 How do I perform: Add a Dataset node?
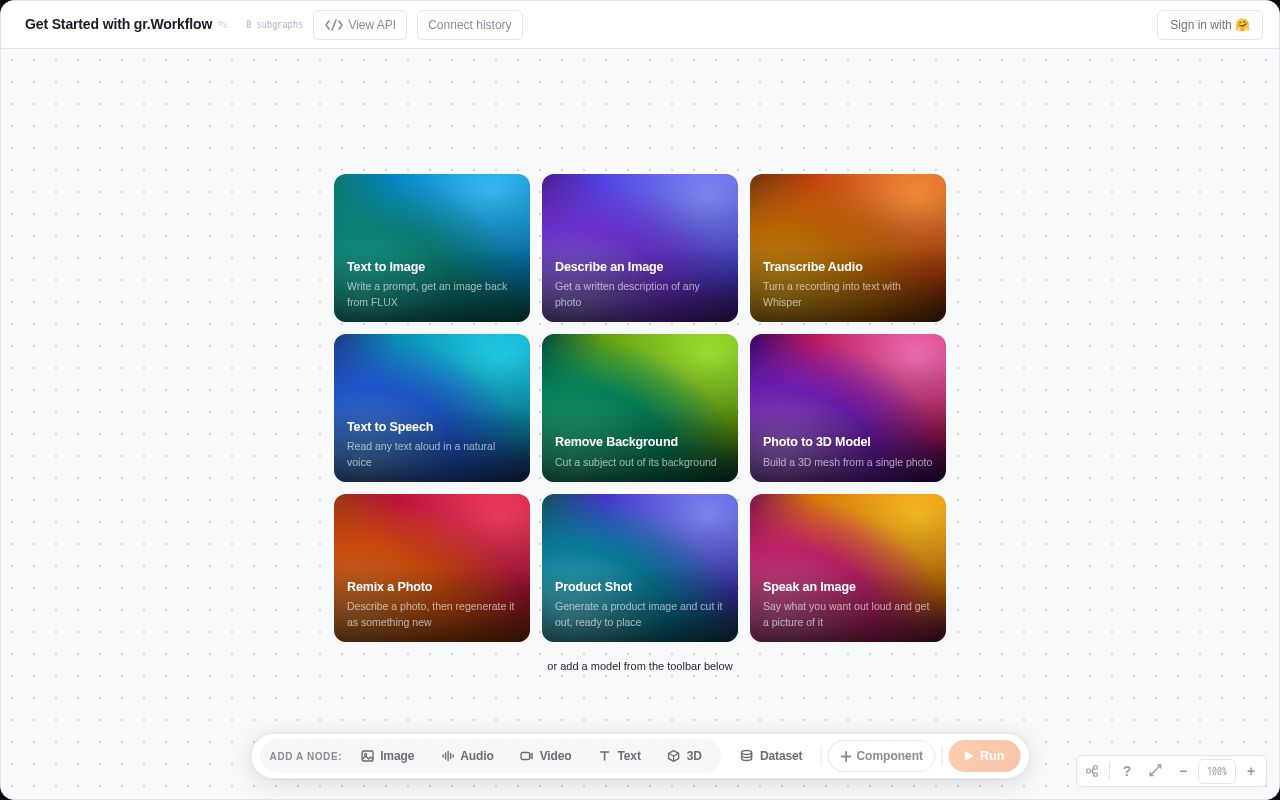pyautogui.click(x=771, y=756)
